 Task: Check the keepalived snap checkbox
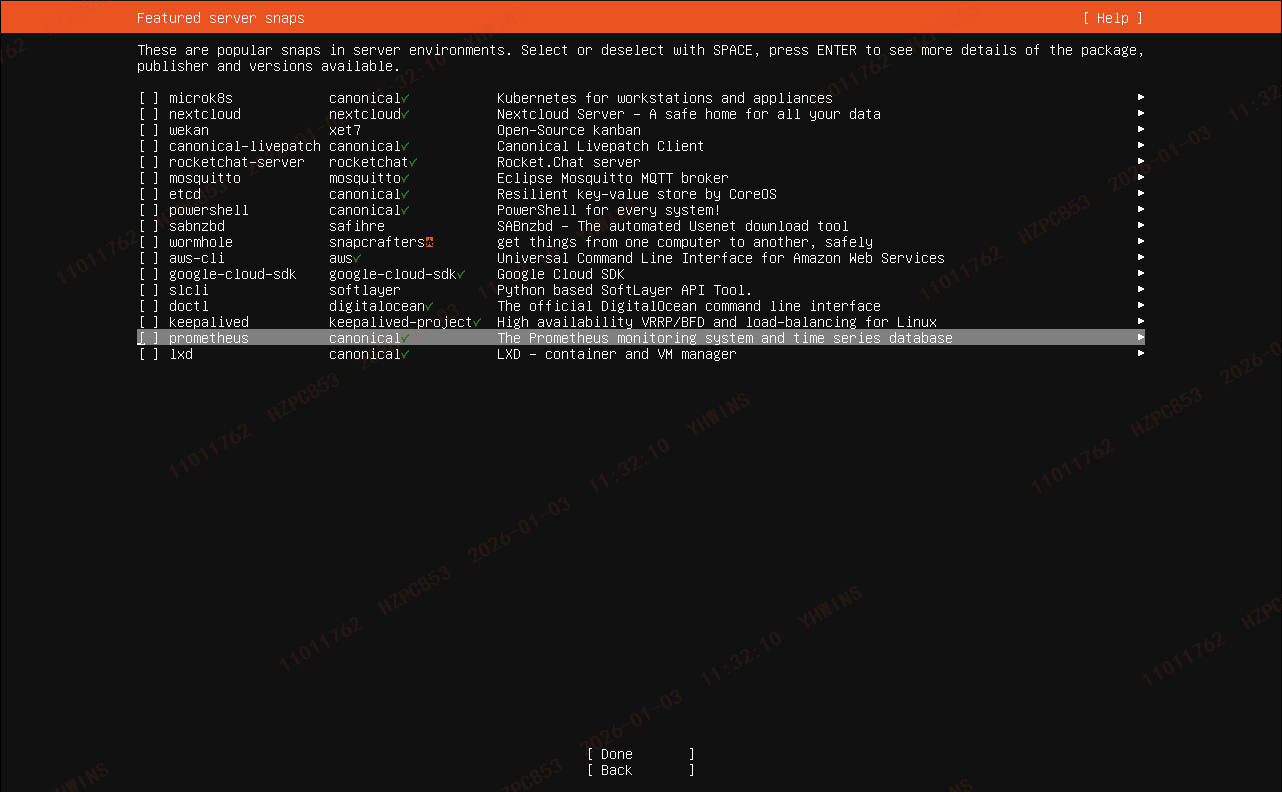[x=148, y=322]
